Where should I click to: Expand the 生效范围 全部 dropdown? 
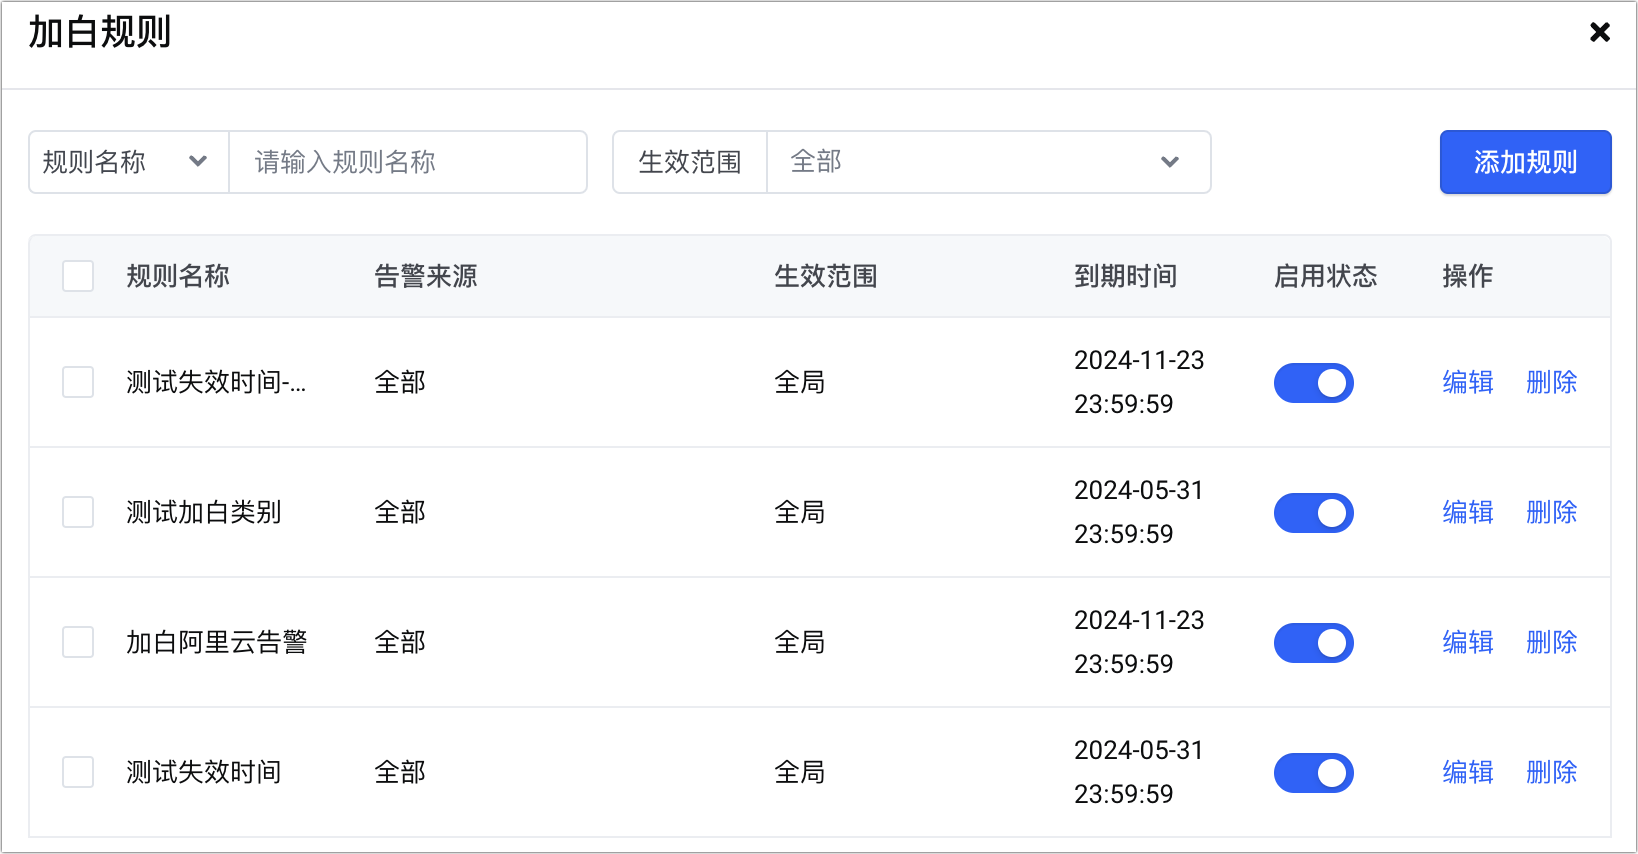pos(988,162)
